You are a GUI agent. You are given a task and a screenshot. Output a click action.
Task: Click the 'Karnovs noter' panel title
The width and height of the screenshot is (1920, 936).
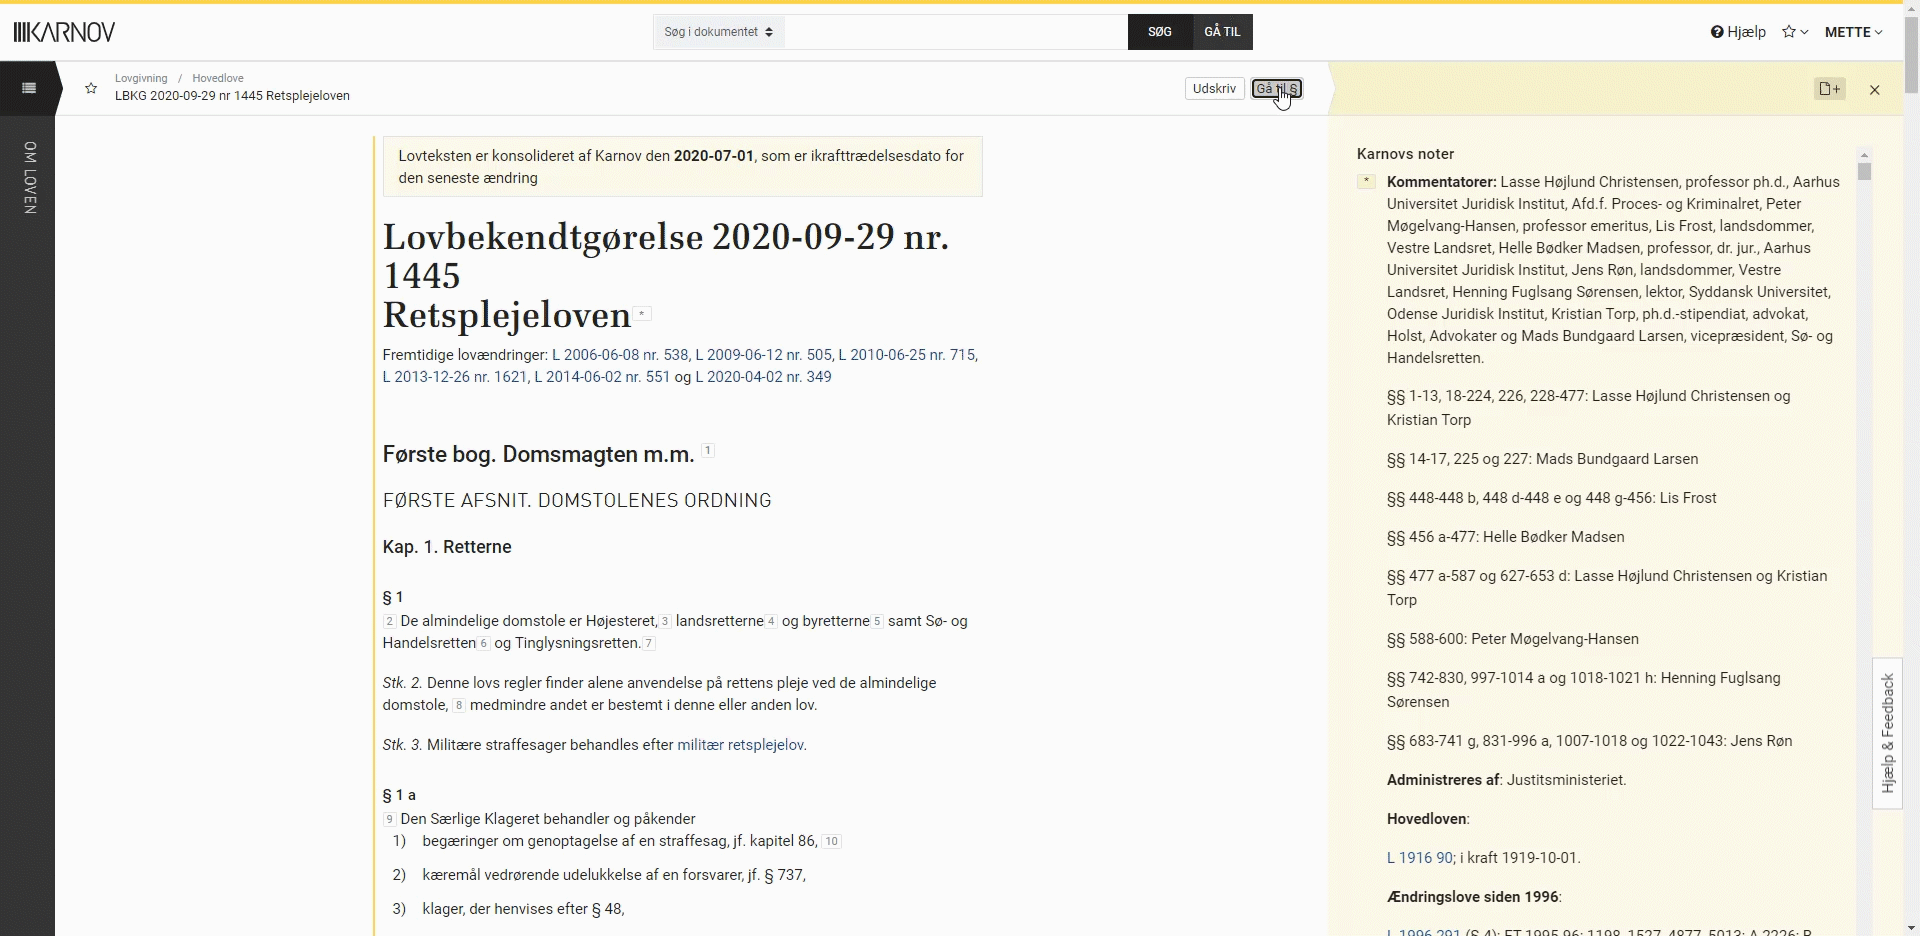coord(1405,154)
